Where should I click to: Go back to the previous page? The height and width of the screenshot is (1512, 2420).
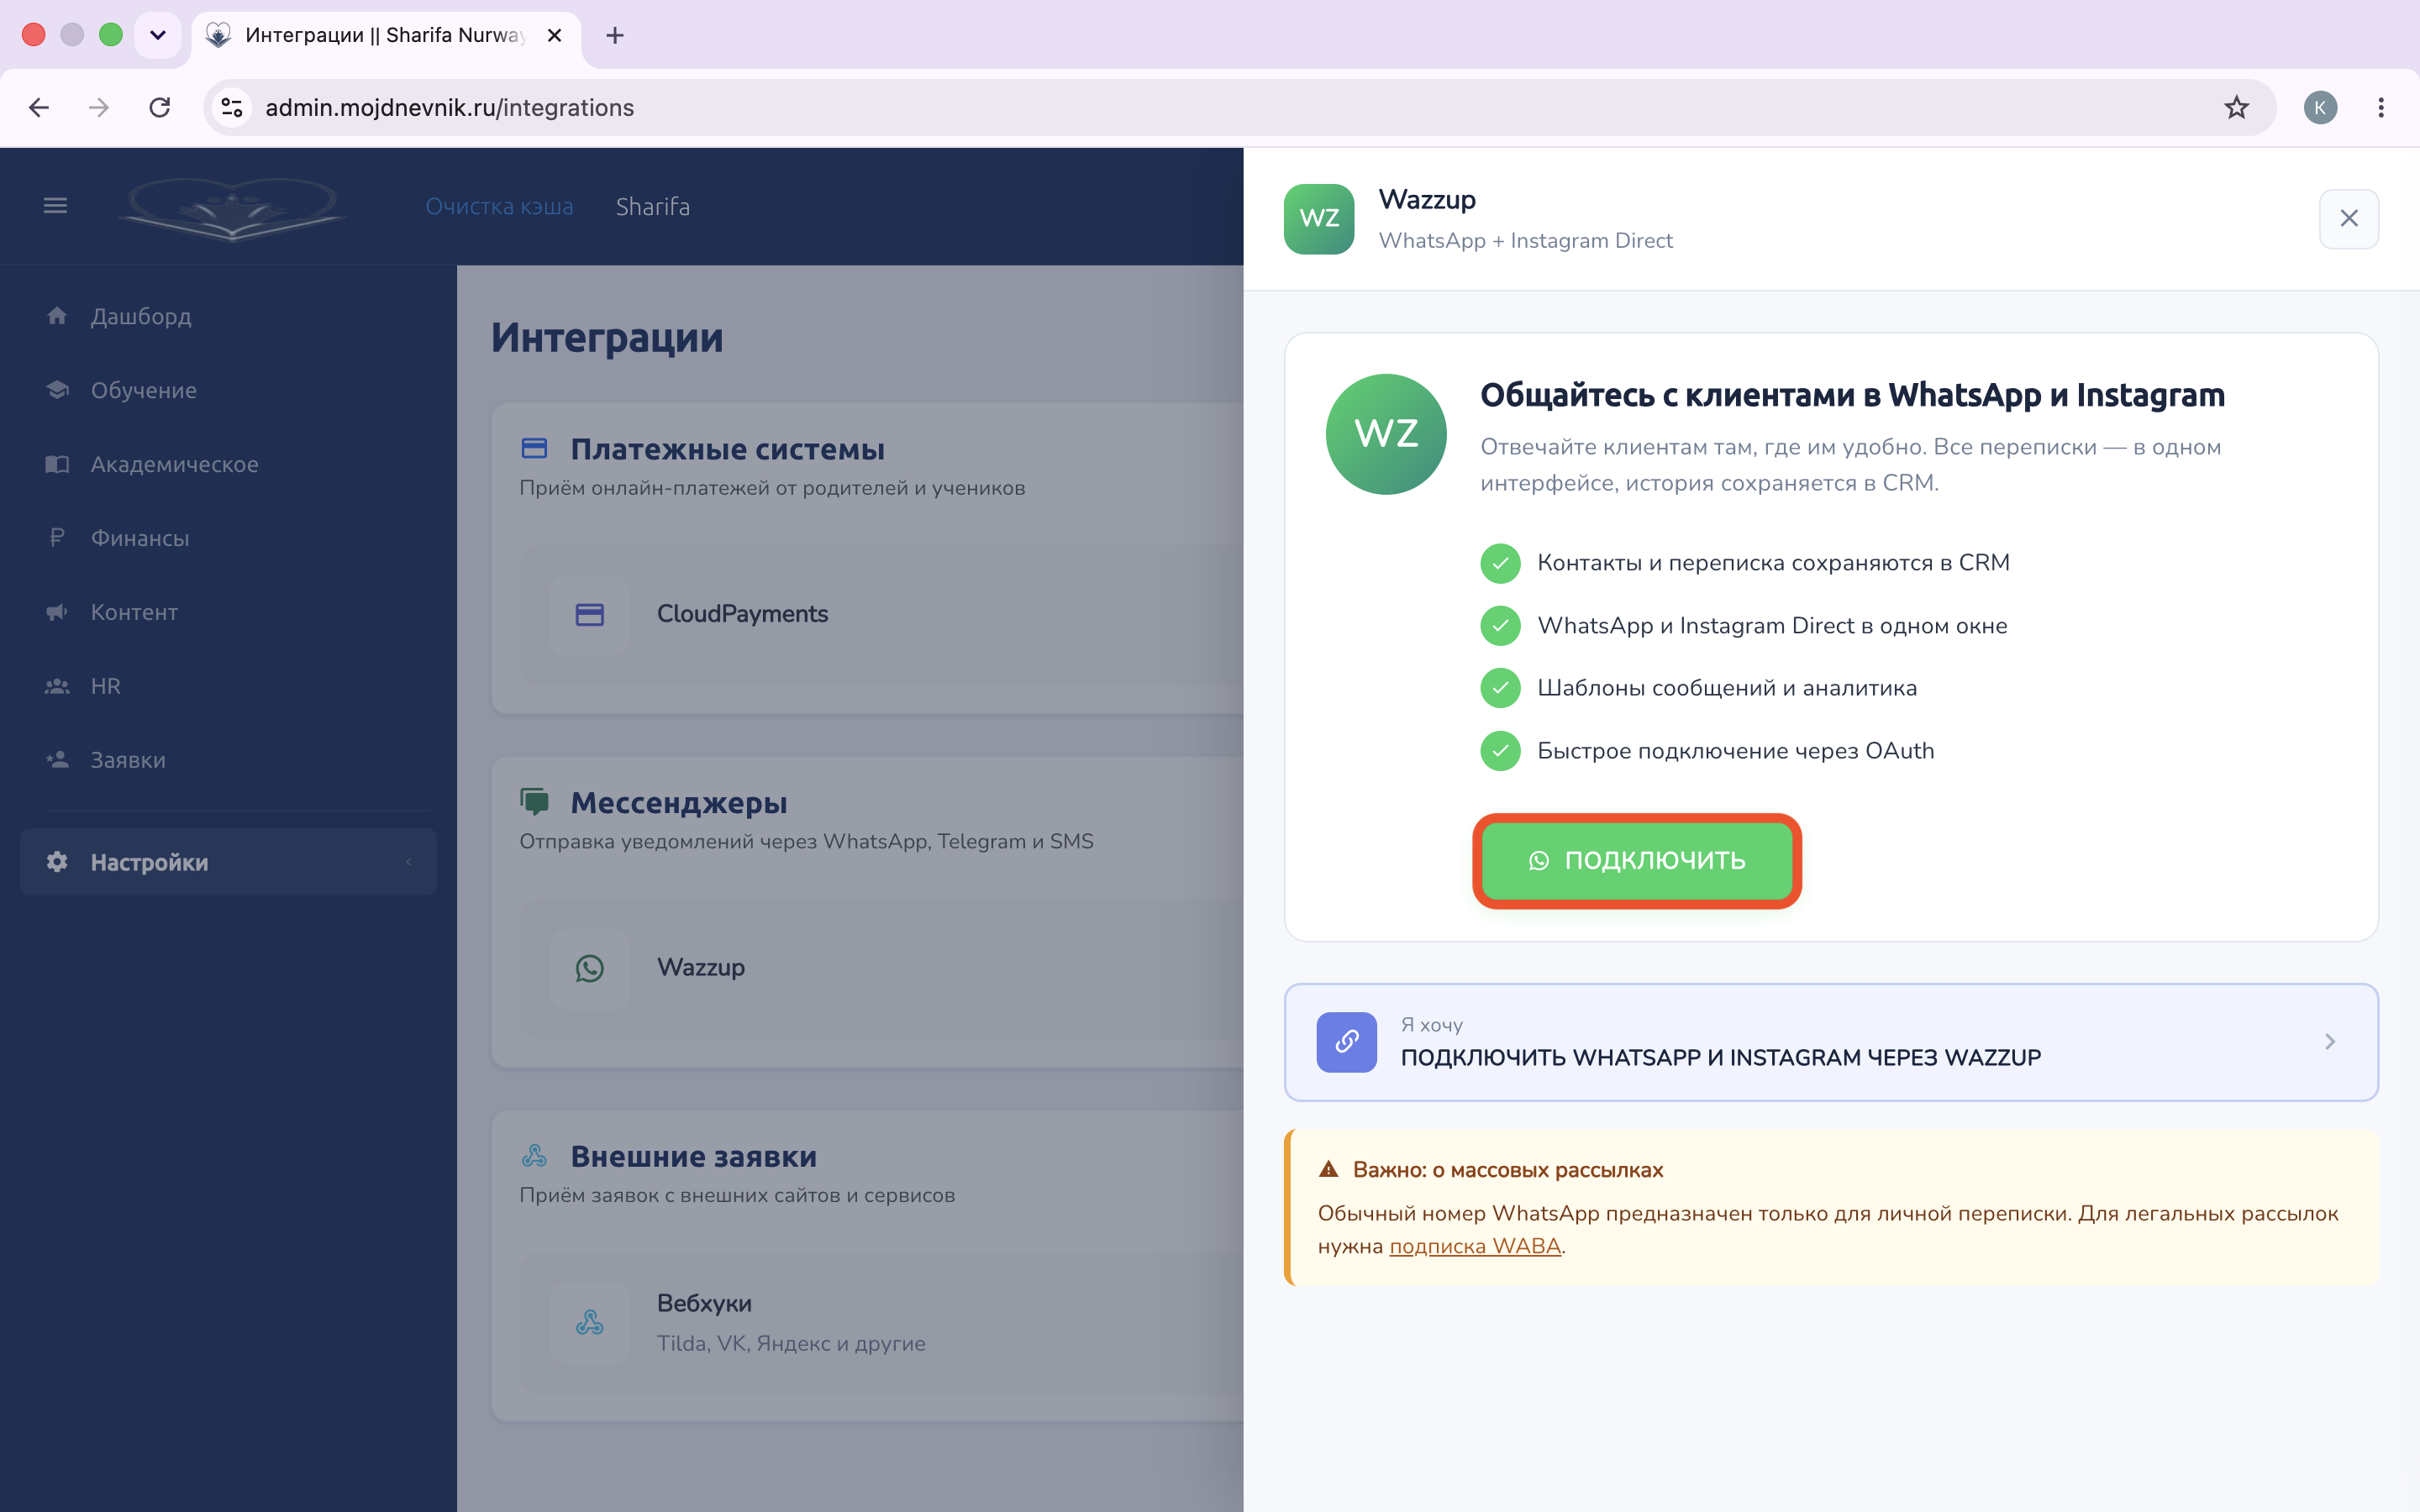tap(39, 107)
